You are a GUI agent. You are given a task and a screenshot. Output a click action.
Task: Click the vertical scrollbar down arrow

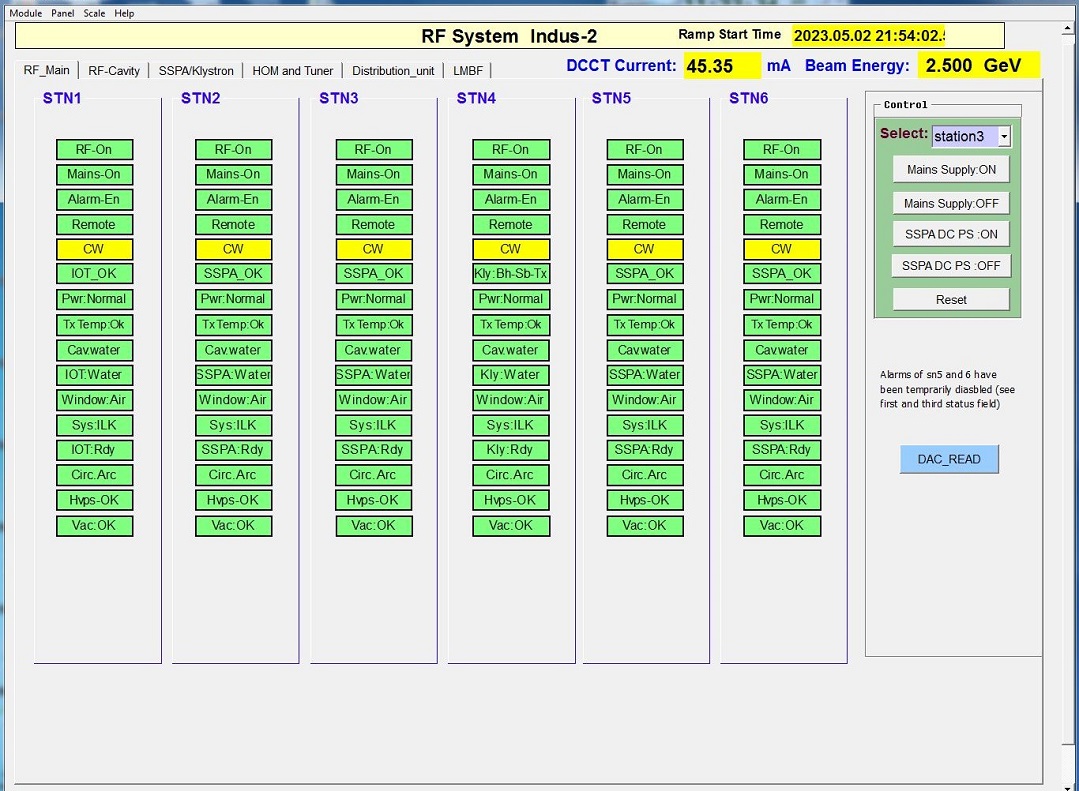1067,786
